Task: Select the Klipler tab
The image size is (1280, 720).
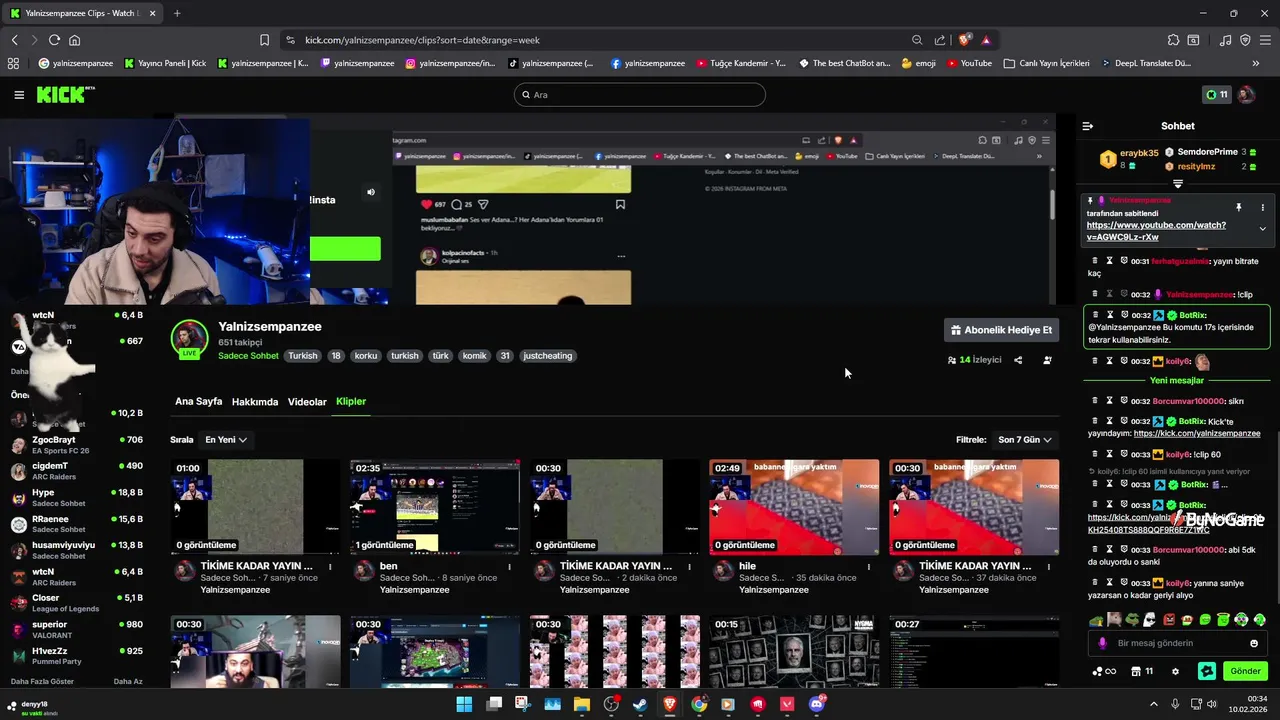Action: coord(351,401)
